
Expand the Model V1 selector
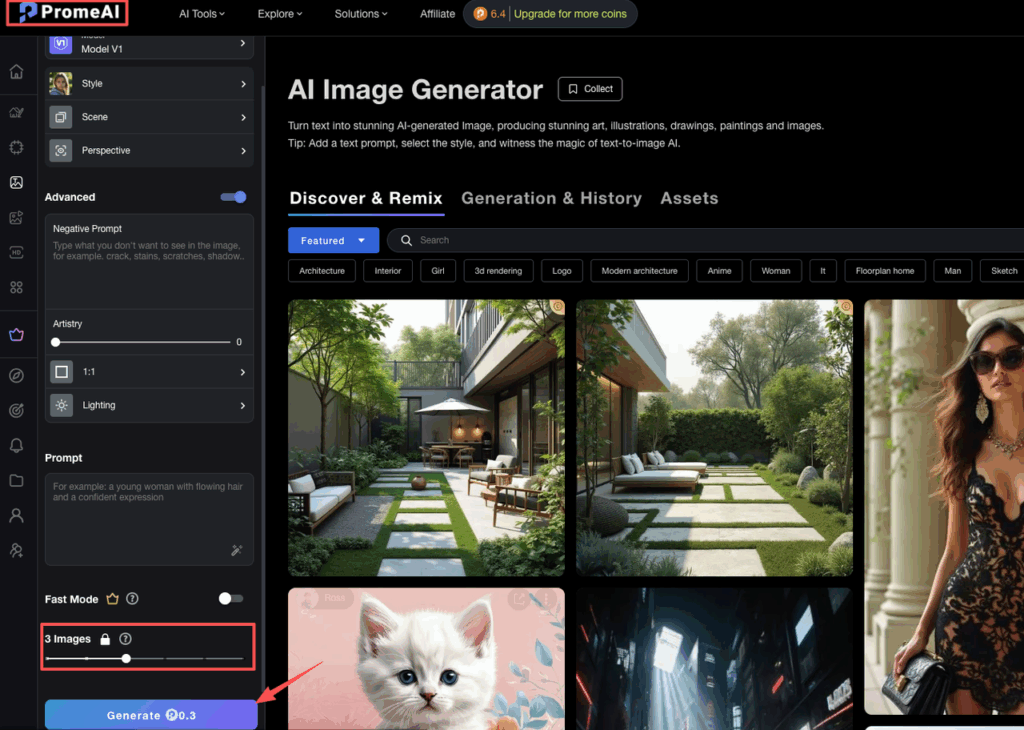click(149, 46)
